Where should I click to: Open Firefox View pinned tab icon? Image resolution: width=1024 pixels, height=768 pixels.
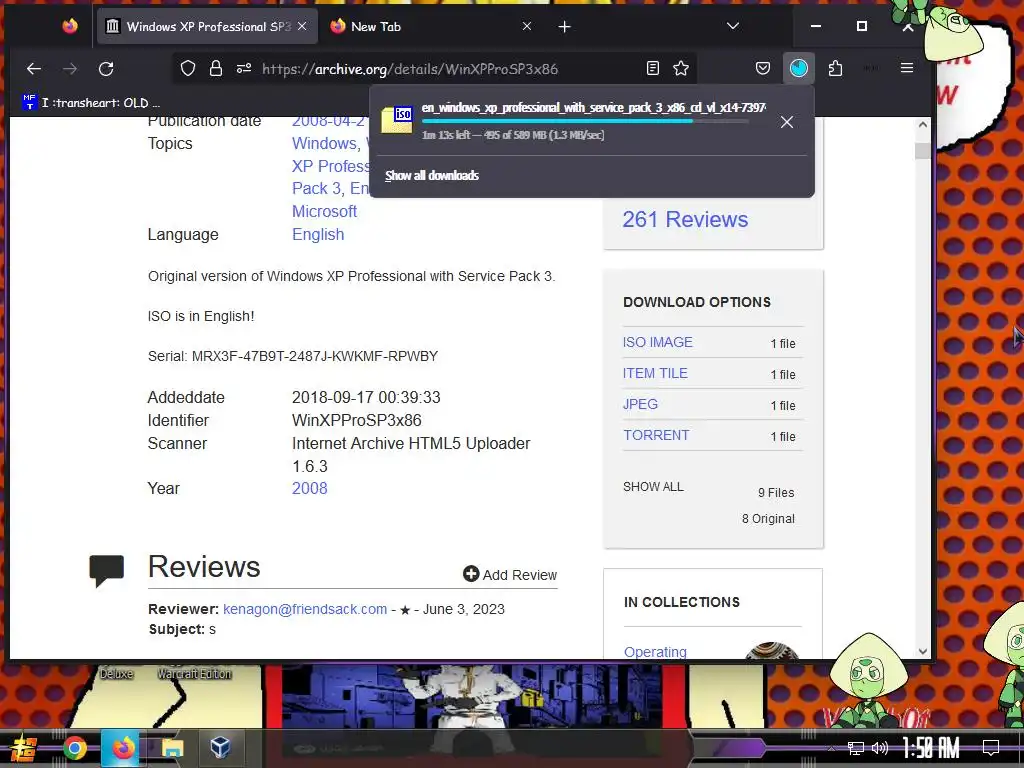pyautogui.click(x=70, y=26)
